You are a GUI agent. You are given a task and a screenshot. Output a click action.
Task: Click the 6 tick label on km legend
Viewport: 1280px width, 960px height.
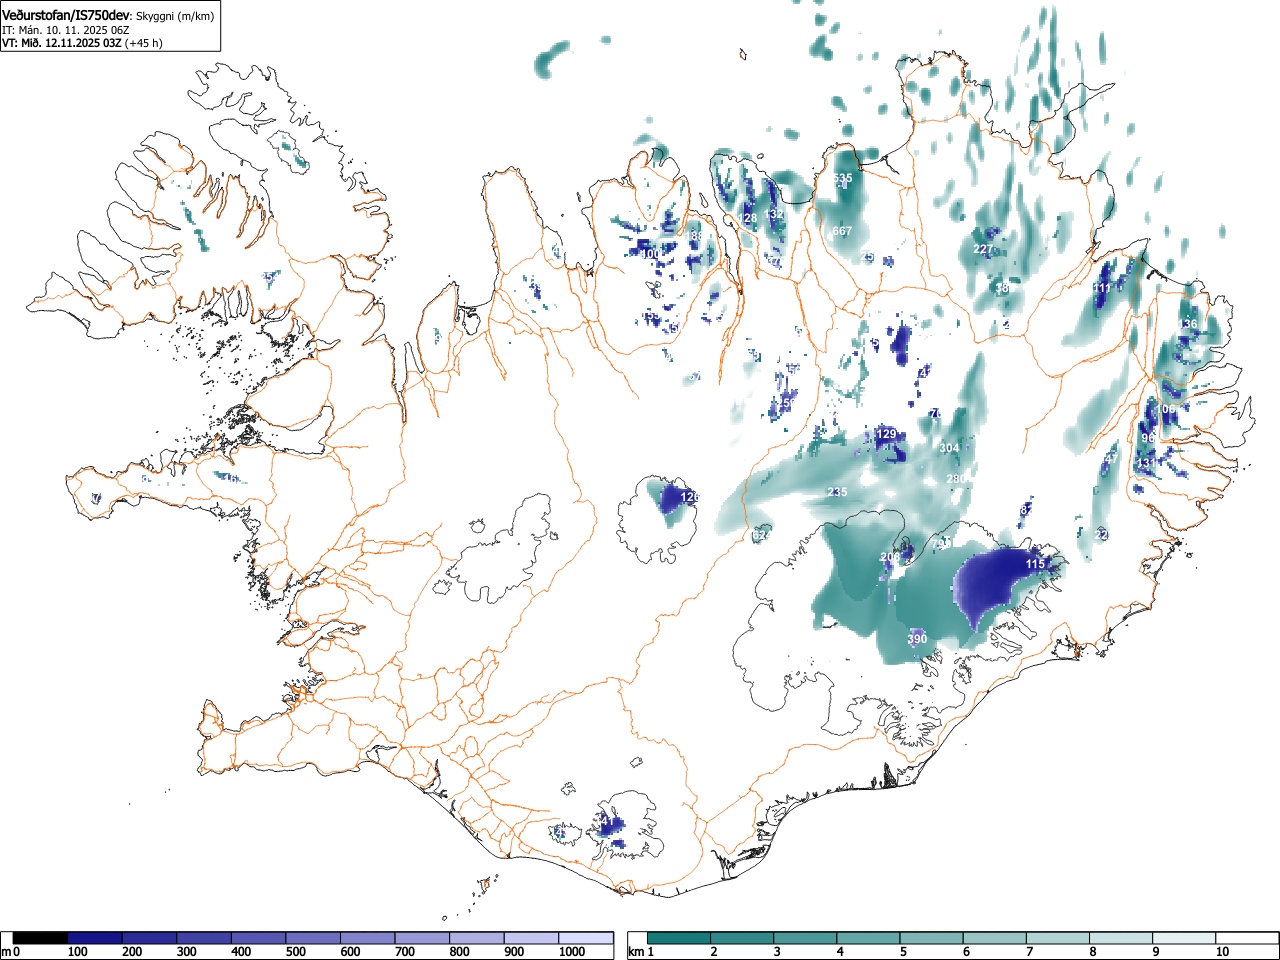pos(966,952)
